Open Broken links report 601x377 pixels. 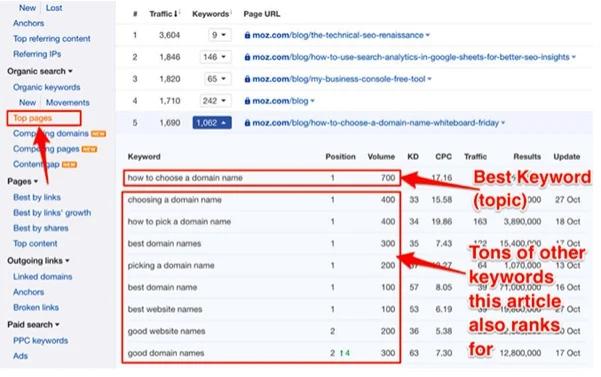click(36, 307)
